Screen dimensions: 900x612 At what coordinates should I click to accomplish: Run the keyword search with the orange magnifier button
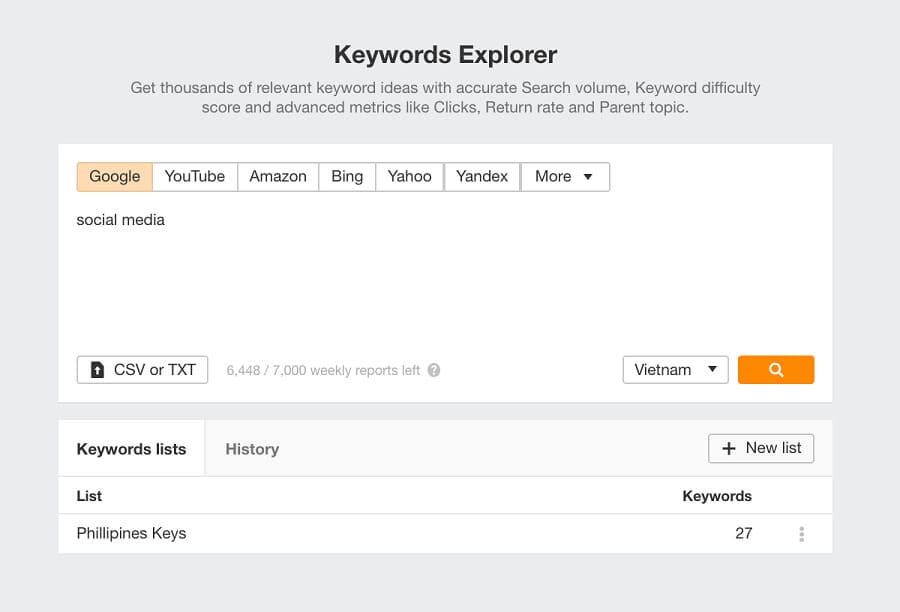coord(775,370)
